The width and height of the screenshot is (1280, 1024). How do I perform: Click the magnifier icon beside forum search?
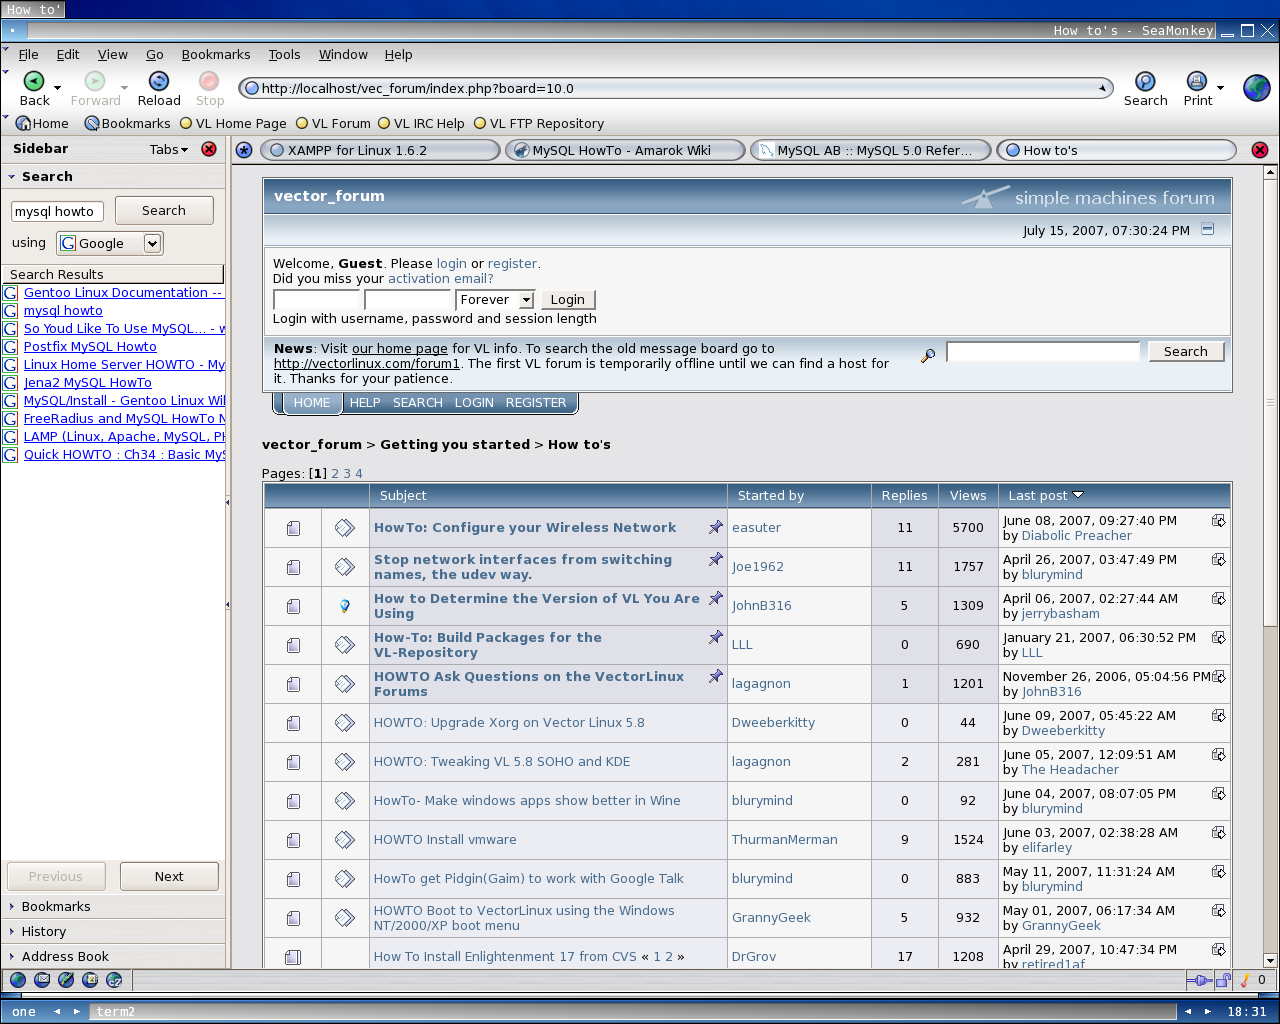click(928, 354)
